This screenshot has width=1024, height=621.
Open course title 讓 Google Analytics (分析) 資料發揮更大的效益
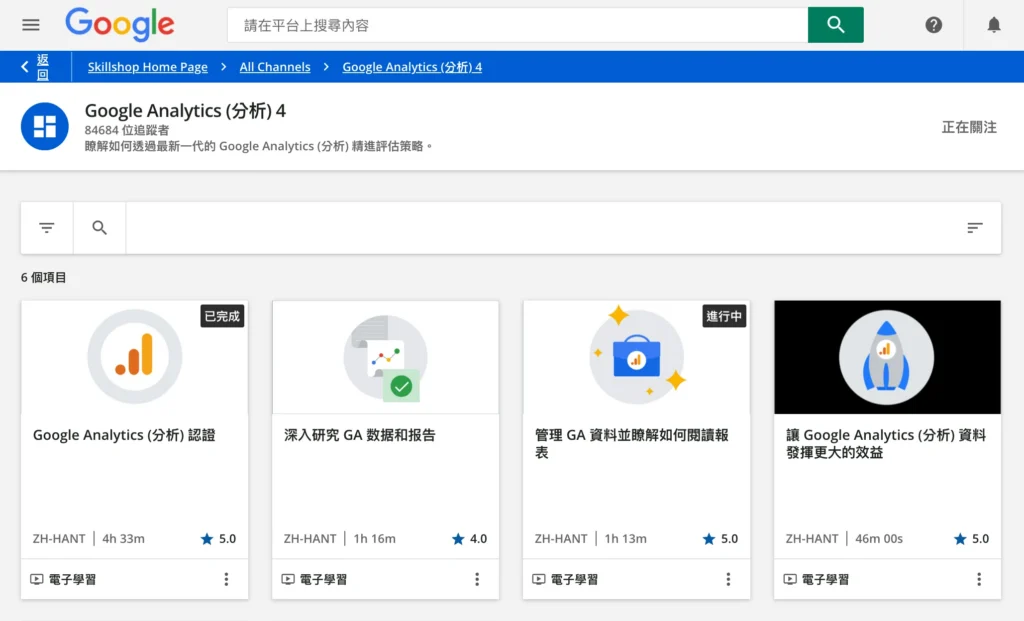pos(886,443)
